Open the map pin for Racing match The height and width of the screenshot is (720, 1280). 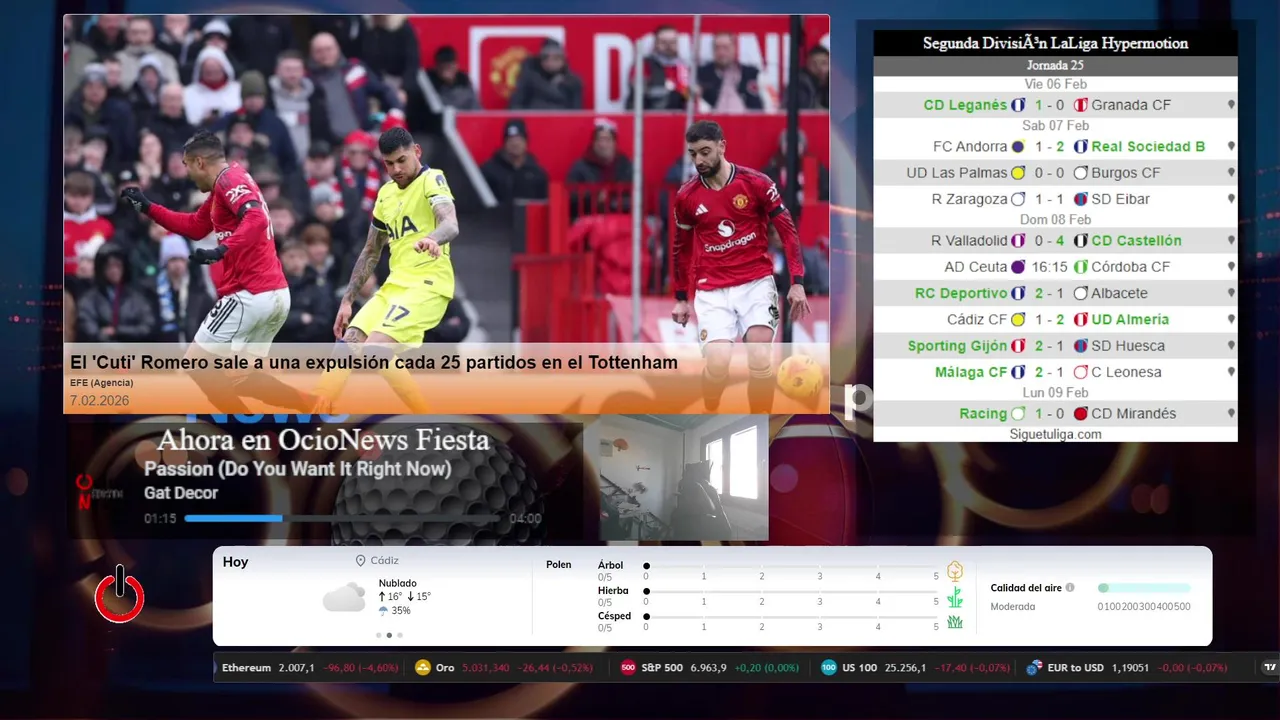pyautogui.click(x=1231, y=413)
